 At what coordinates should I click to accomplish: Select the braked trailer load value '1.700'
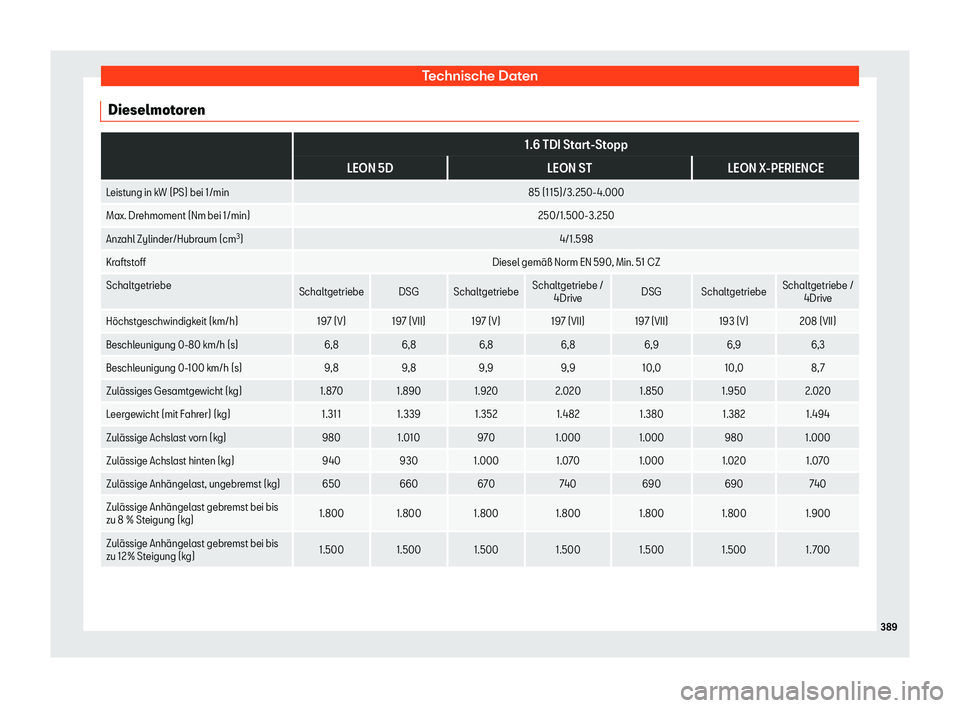click(817, 549)
